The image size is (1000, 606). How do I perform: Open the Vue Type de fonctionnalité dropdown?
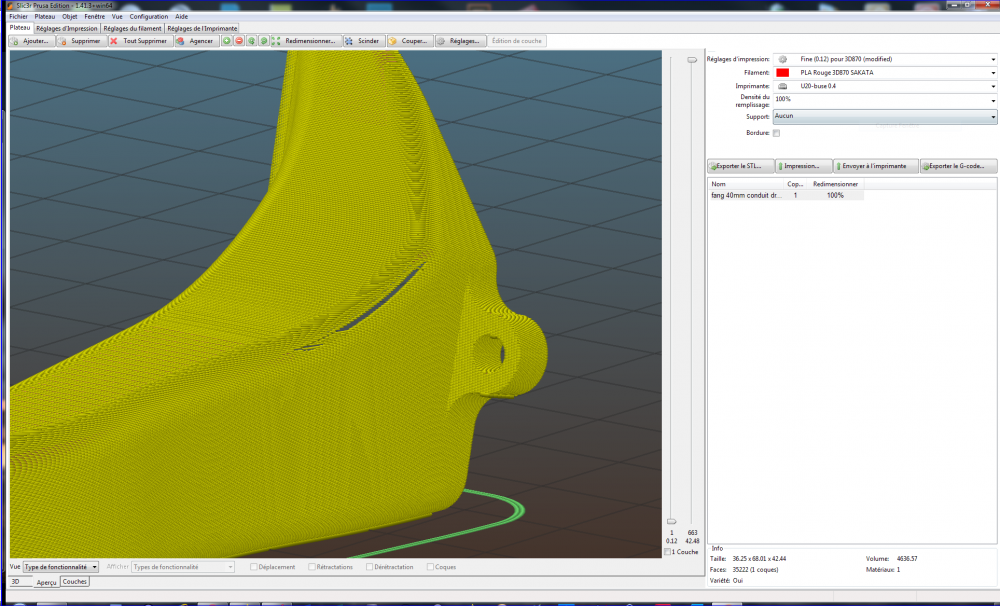(x=61, y=567)
